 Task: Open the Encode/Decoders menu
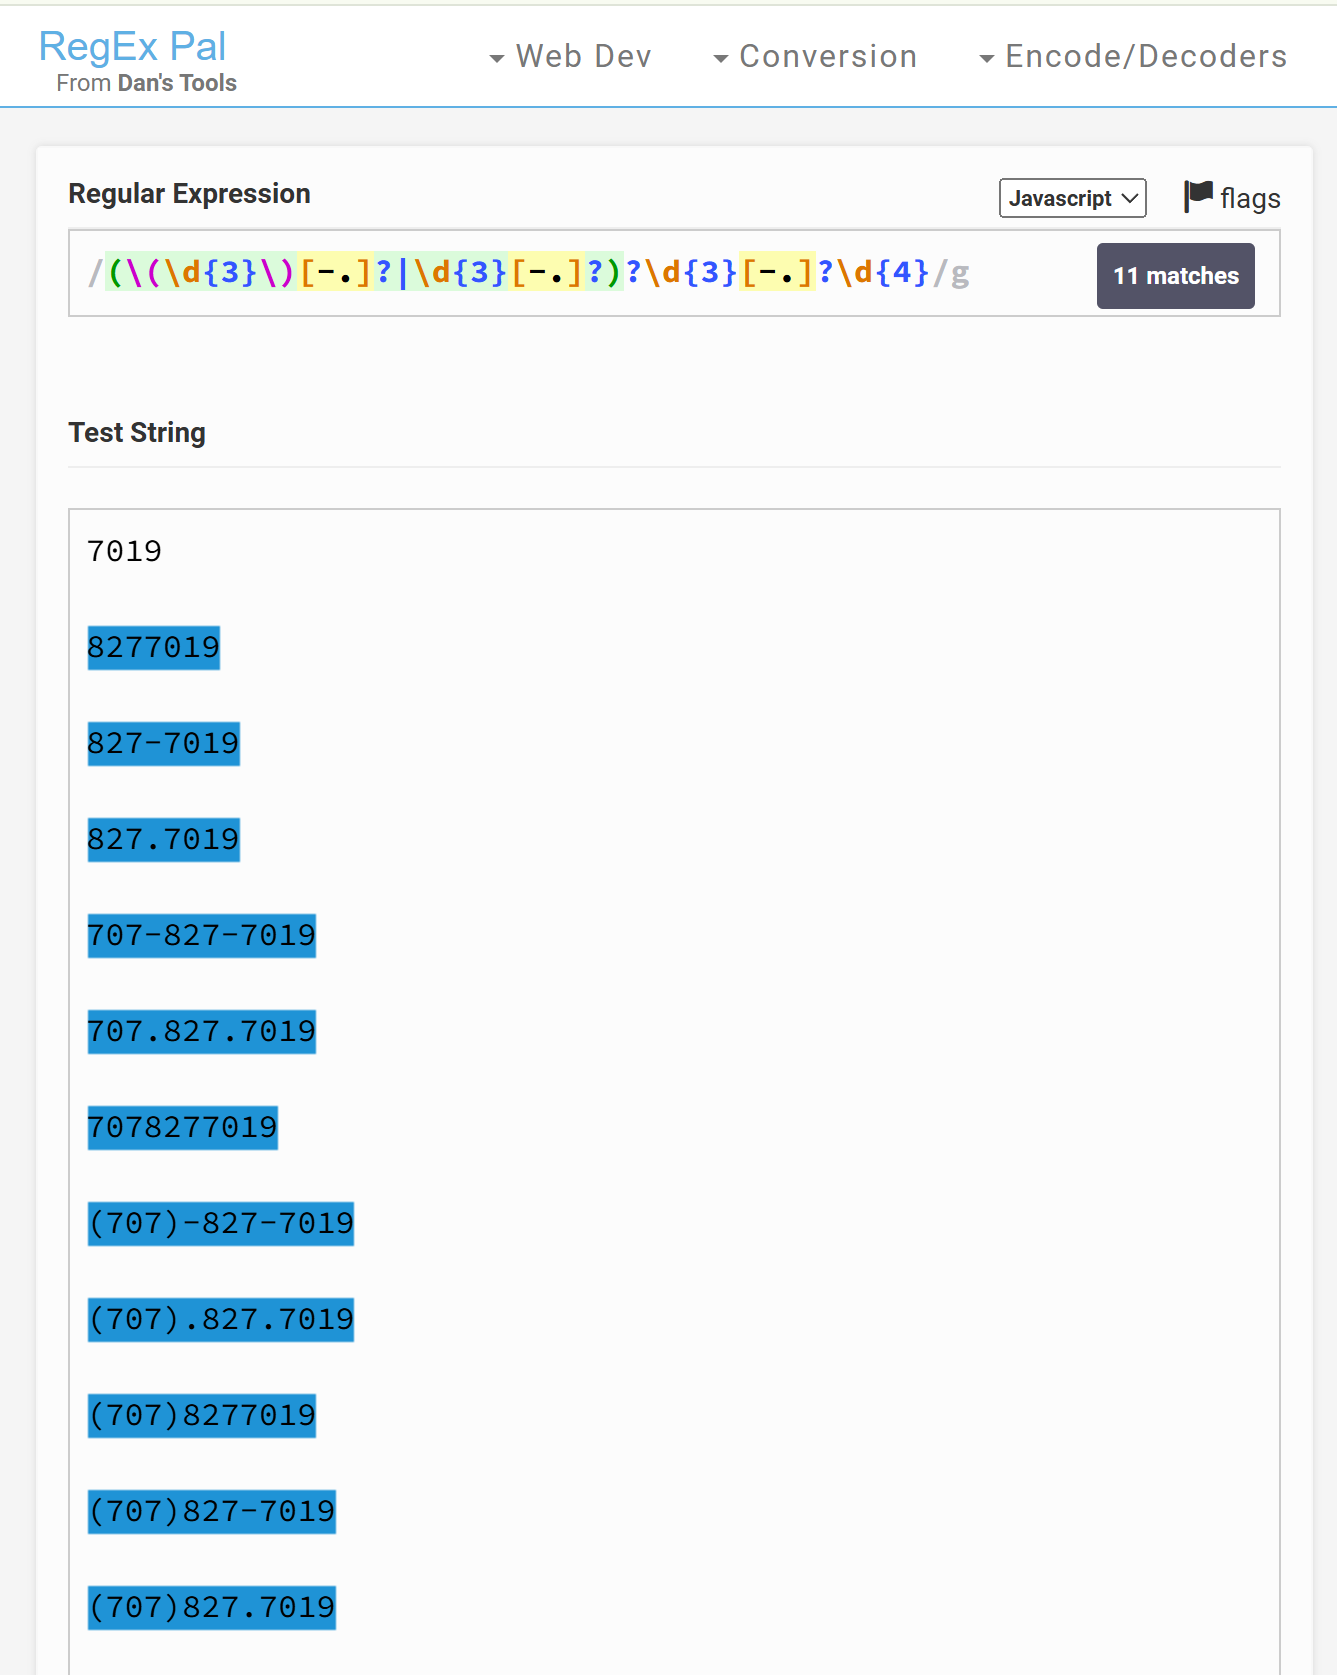(1134, 57)
